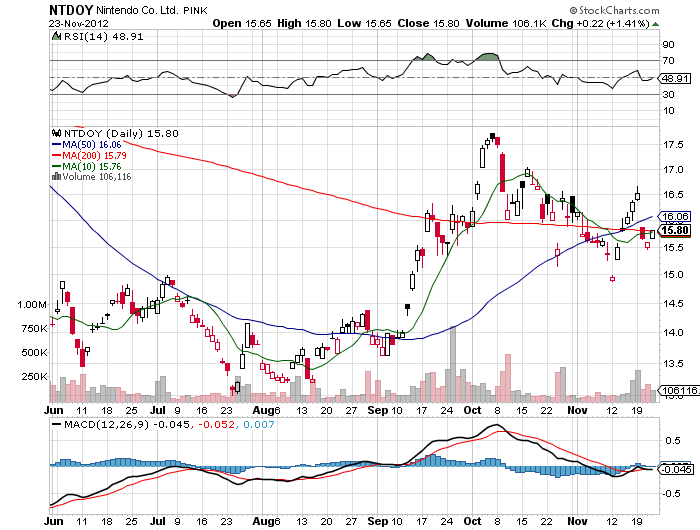The image size is (700, 530).
Task: Click the 90 label on RSI axis
Action: [668, 44]
